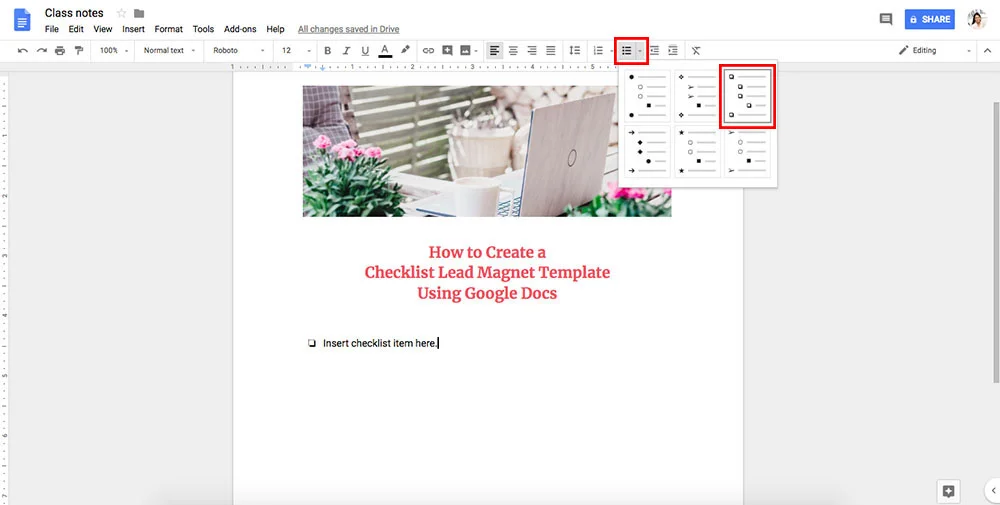The image size is (1000, 505).
Task: Click the 'Using Google Docs' heading line
Action: (x=487, y=293)
